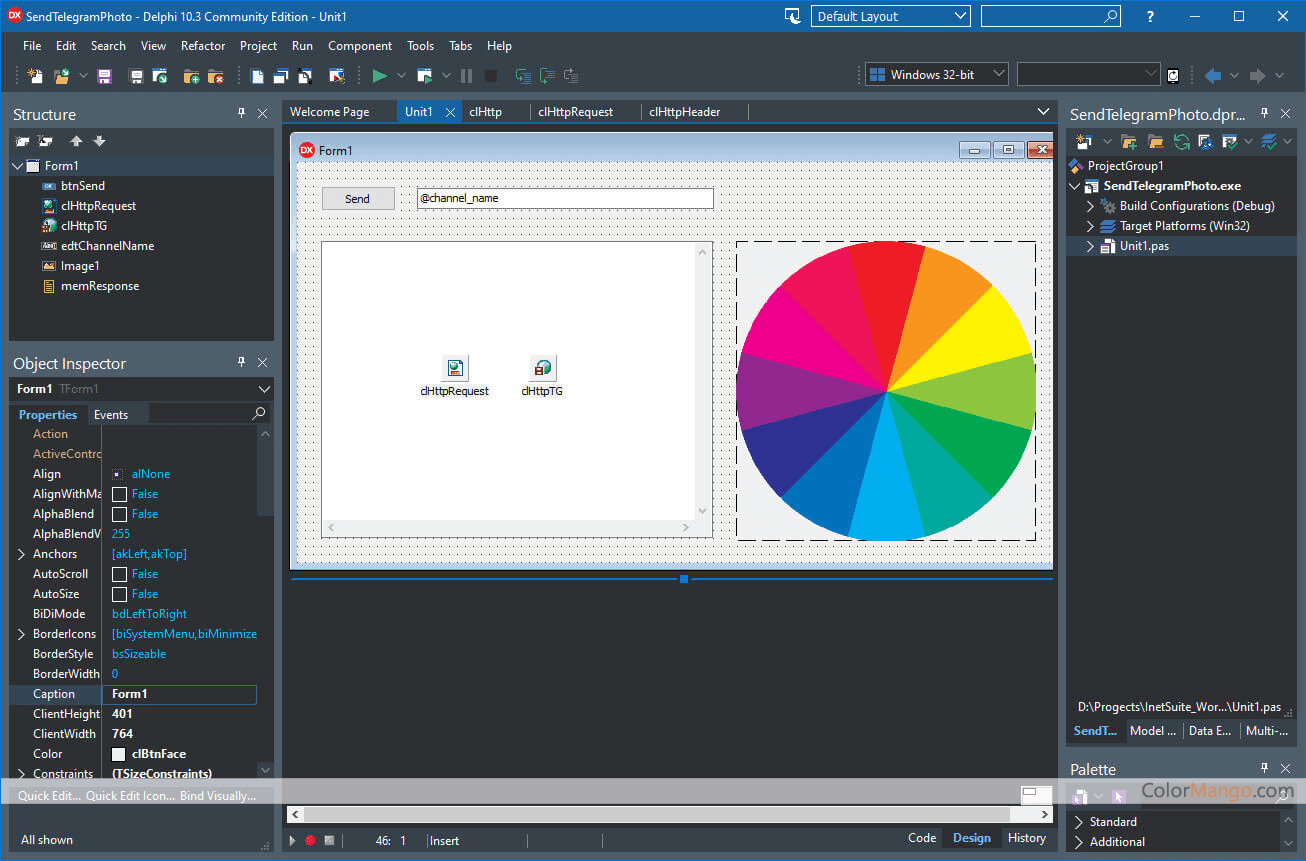
Task: Expand the BorderIcons property
Action: (x=22, y=634)
